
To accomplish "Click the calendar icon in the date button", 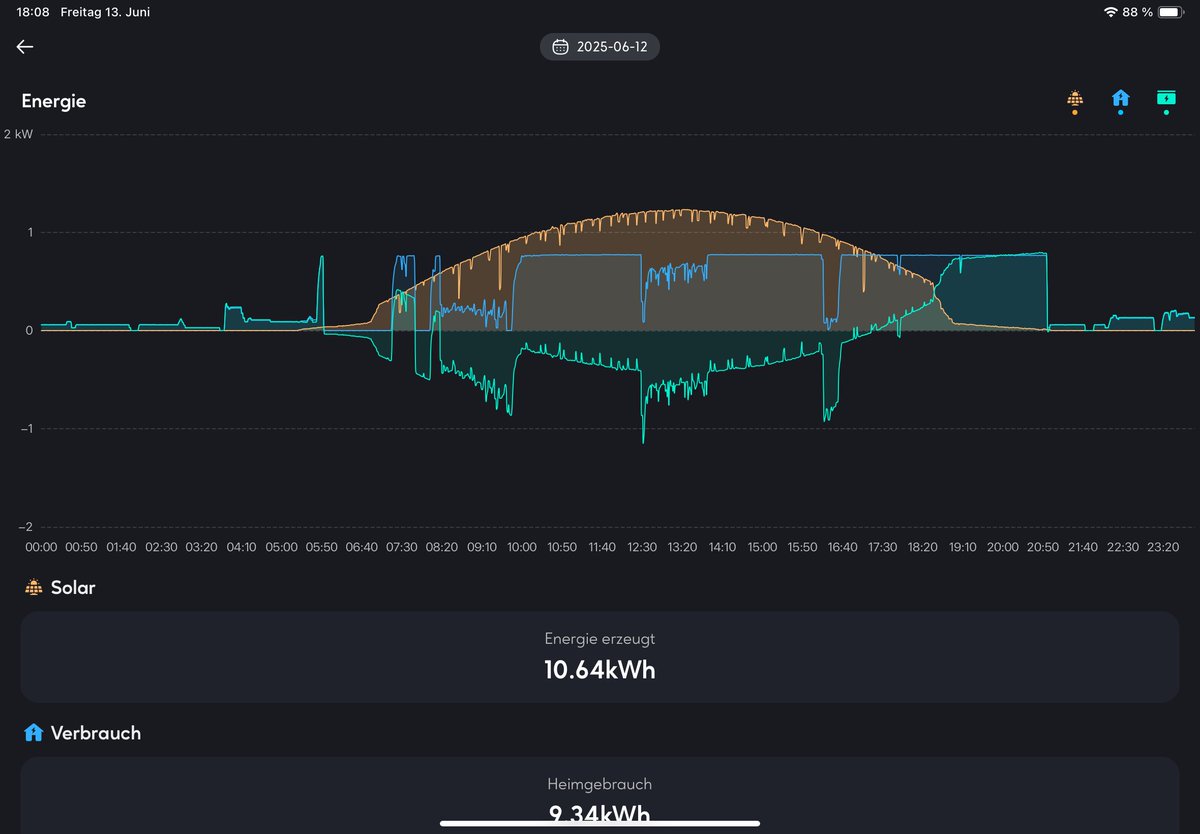I will pos(559,46).
